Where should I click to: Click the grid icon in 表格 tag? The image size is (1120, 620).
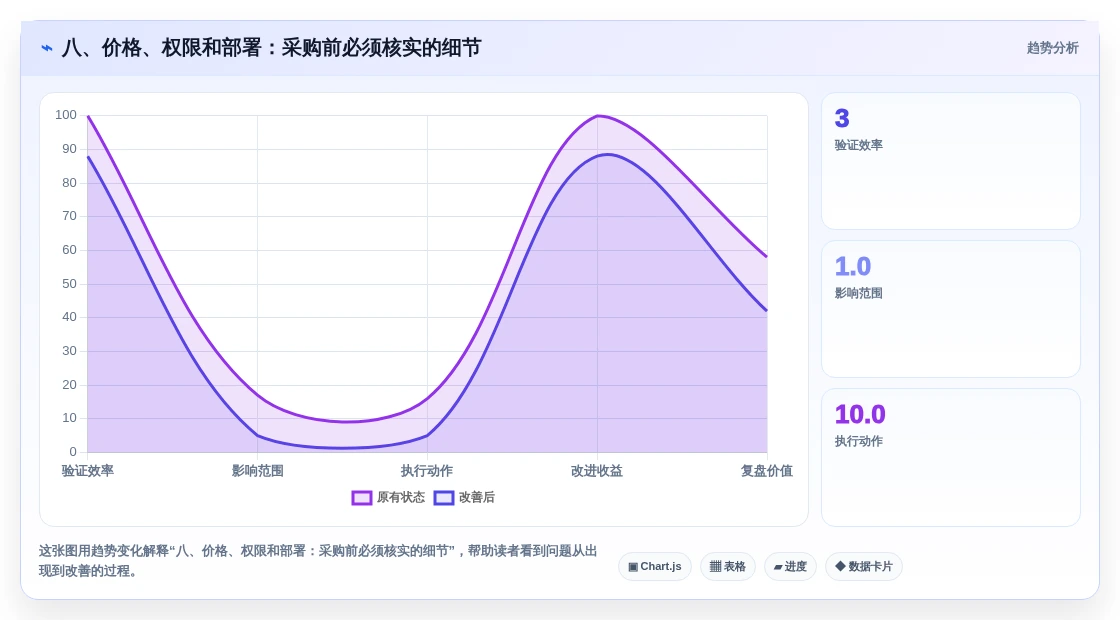(715, 566)
